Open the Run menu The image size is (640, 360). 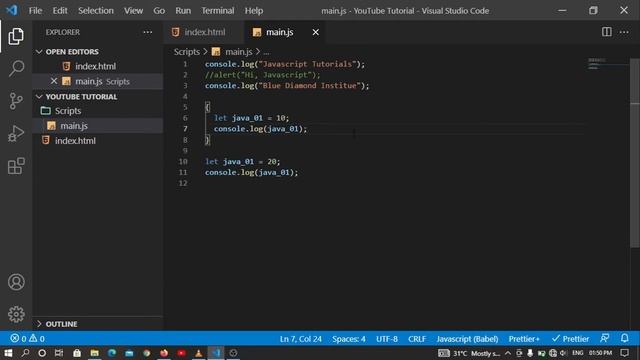pyautogui.click(x=183, y=11)
